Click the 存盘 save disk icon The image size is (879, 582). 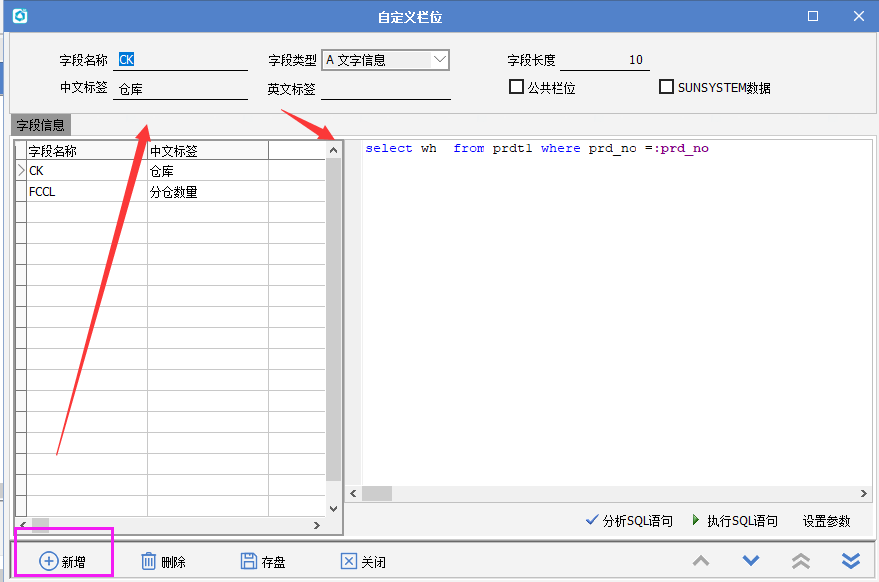249,561
